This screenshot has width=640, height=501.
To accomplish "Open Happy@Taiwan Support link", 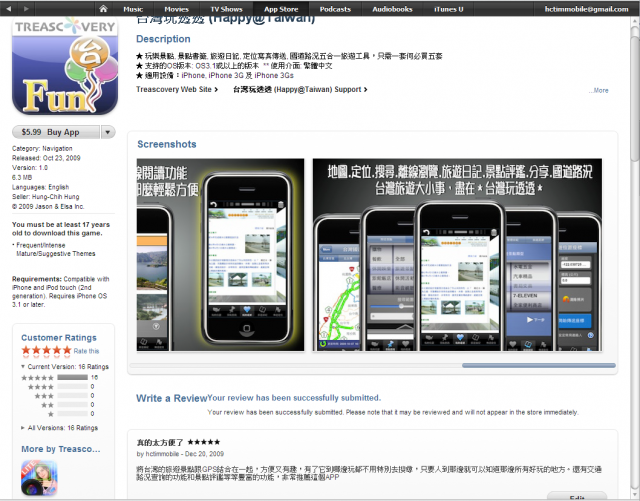I will pyautogui.click(x=300, y=89).
